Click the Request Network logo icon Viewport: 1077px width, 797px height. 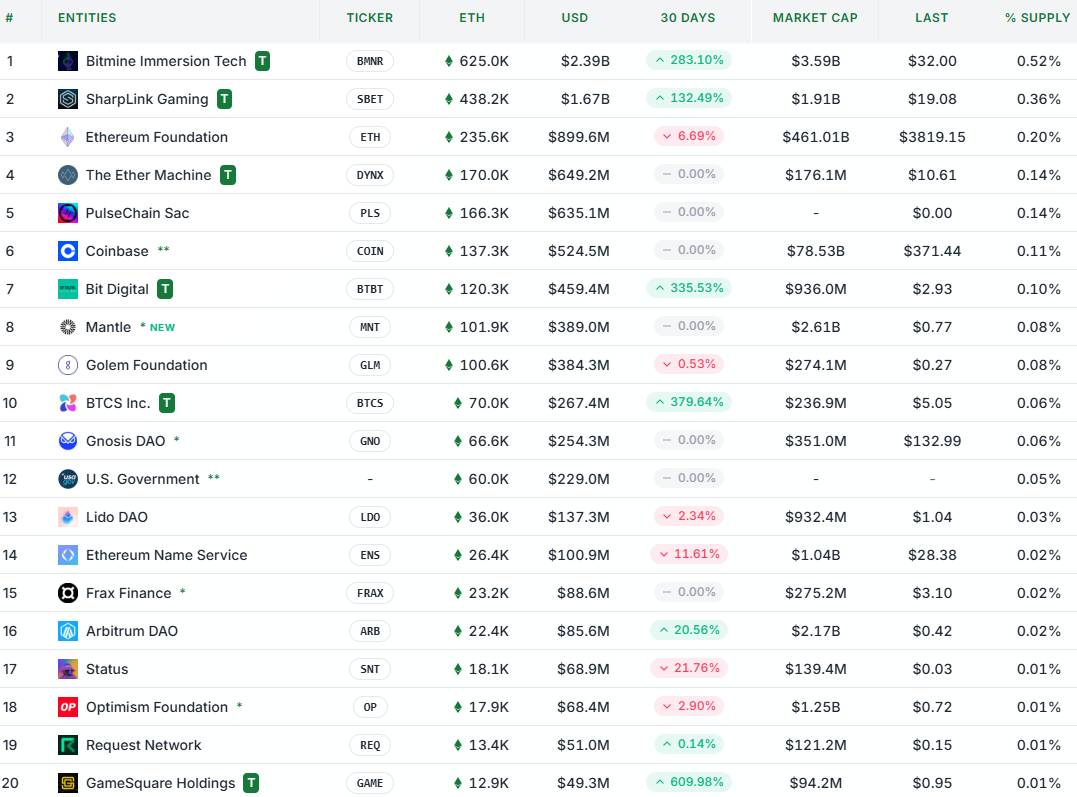(67, 745)
